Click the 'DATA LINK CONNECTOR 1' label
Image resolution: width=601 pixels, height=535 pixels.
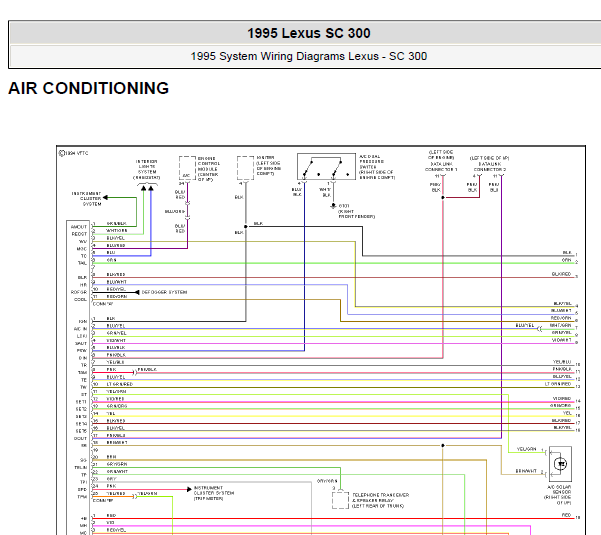click(441, 161)
